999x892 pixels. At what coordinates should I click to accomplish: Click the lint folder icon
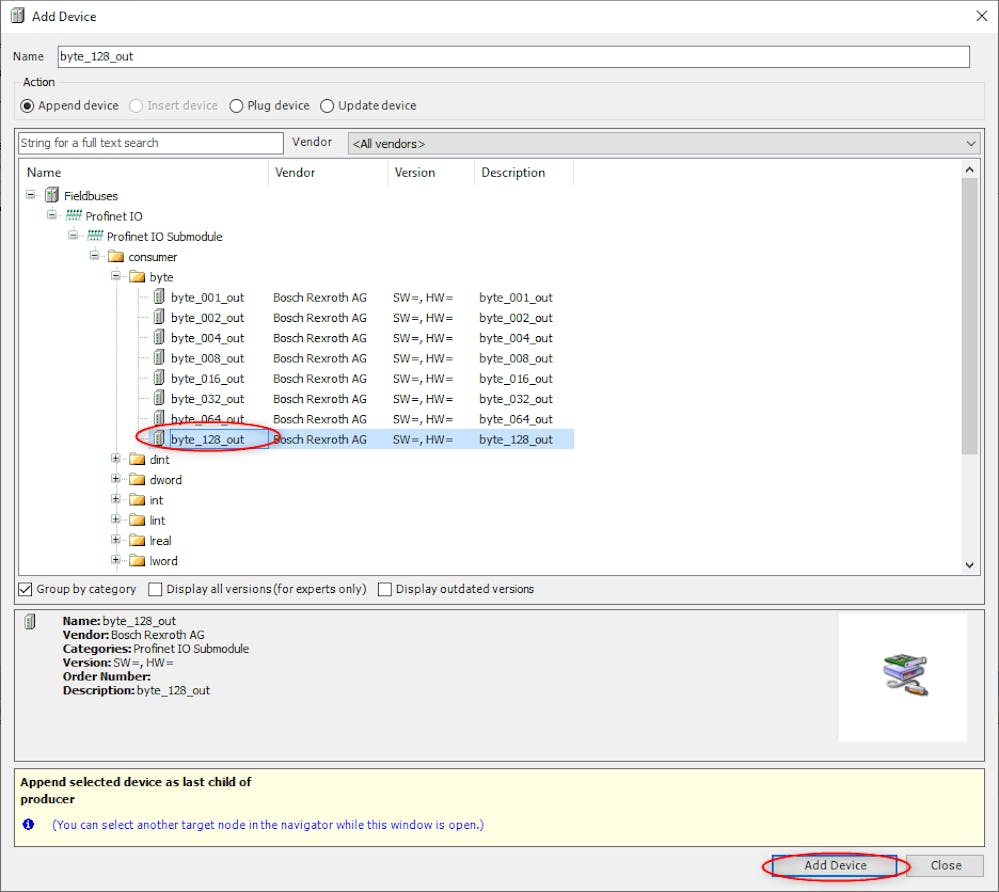click(x=137, y=520)
